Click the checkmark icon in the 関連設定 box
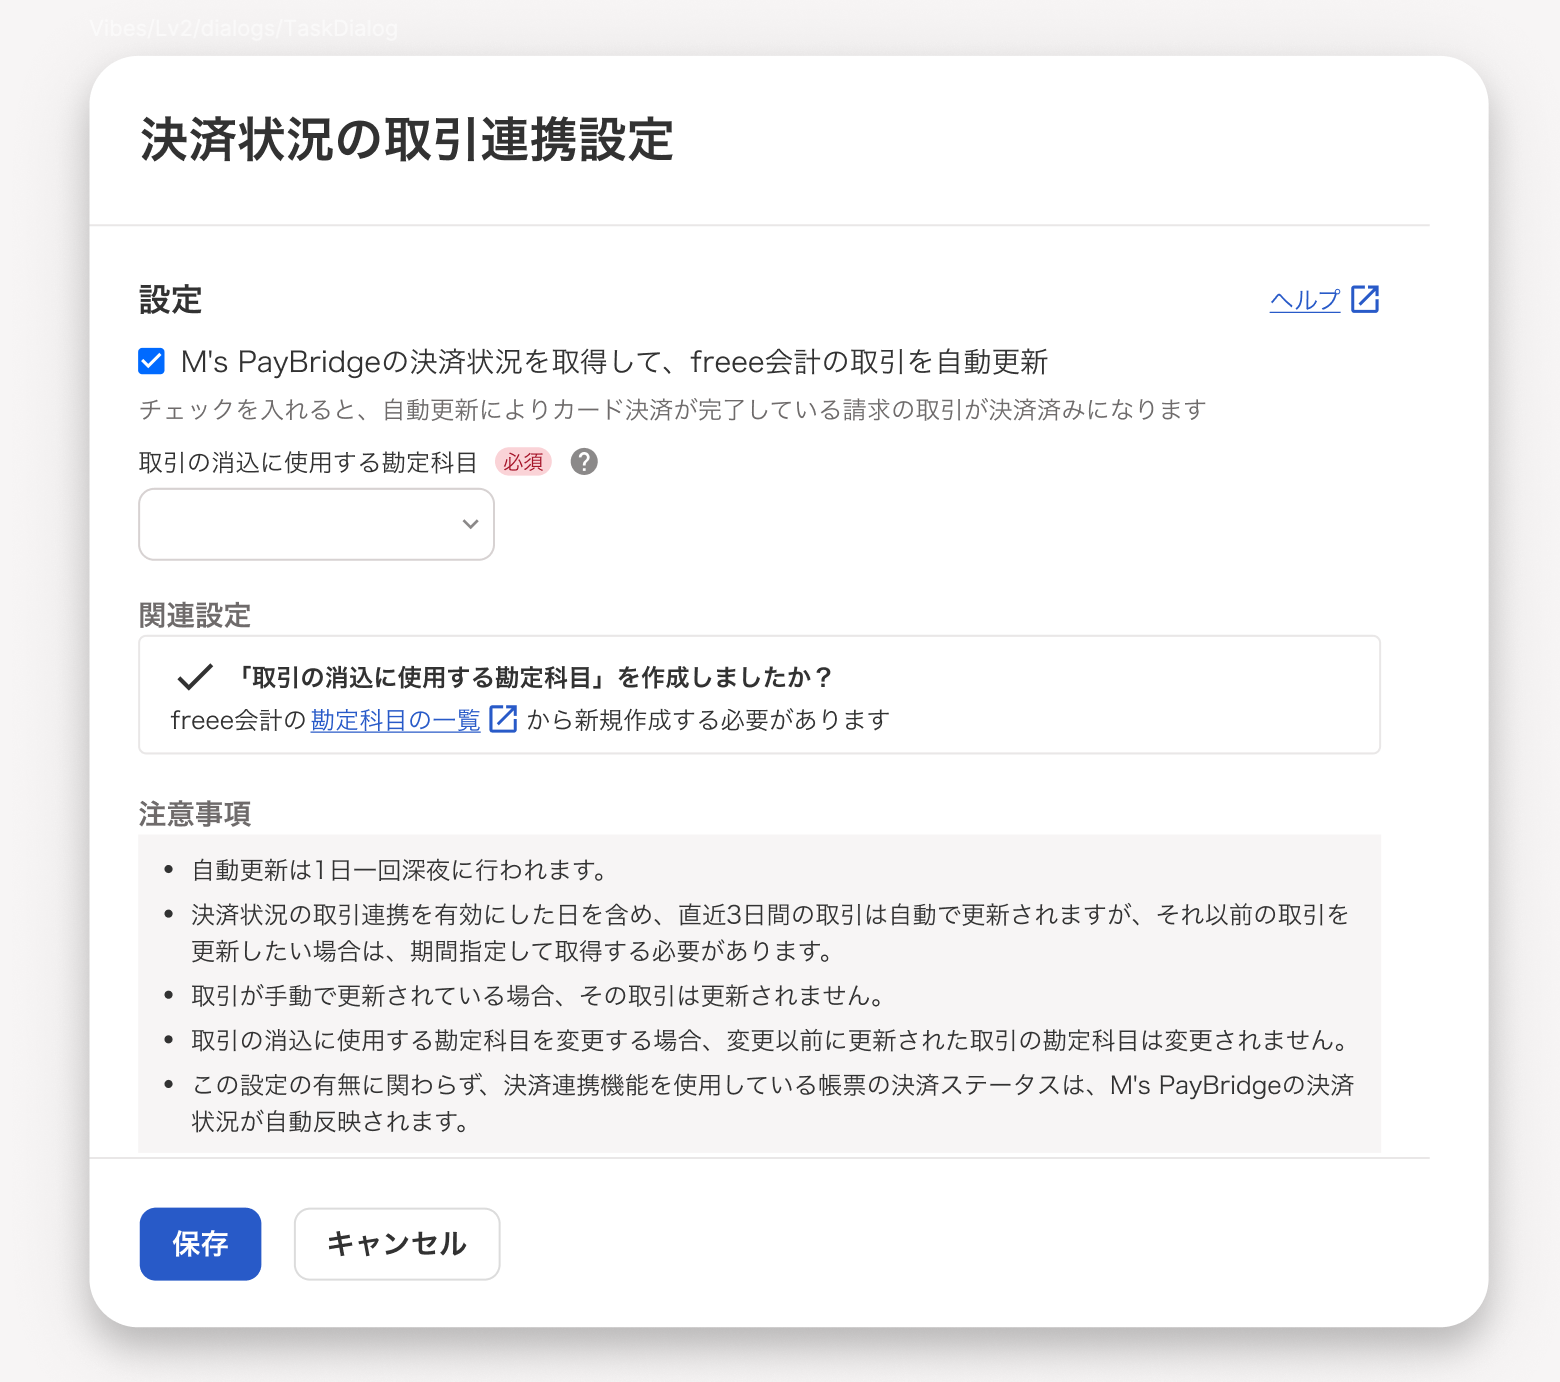This screenshot has width=1560, height=1382. (195, 677)
